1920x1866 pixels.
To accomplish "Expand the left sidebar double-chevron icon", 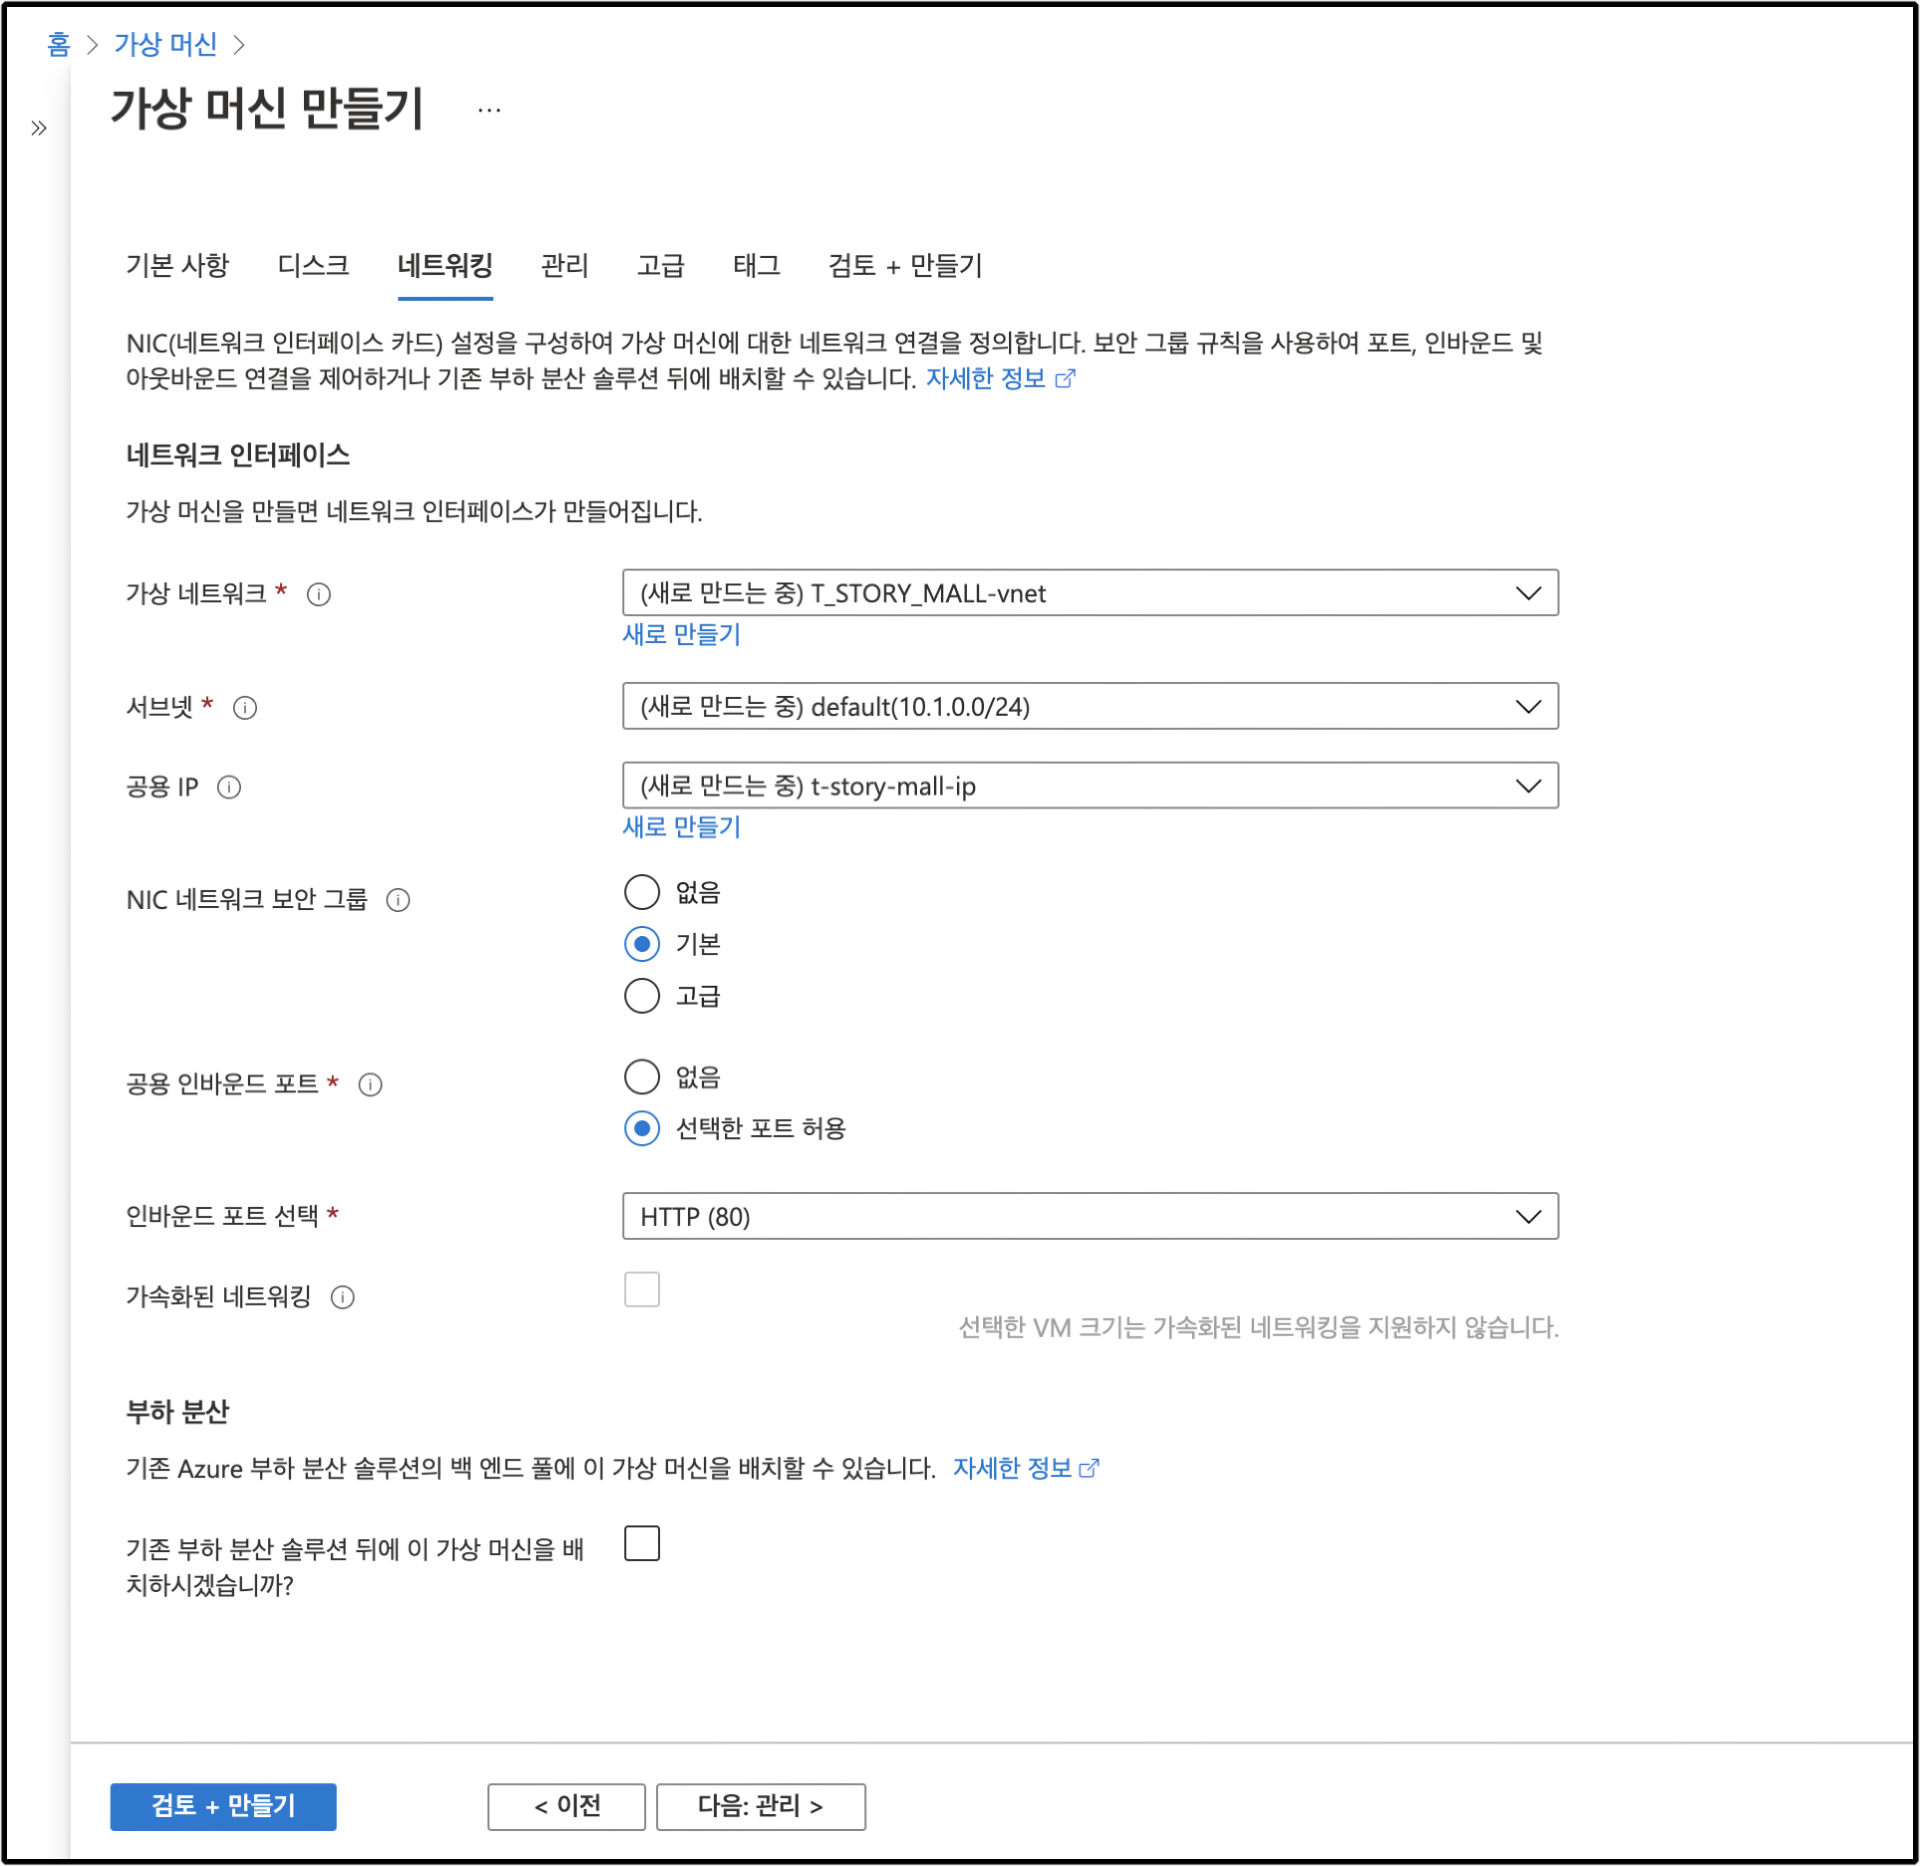I will point(39,128).
